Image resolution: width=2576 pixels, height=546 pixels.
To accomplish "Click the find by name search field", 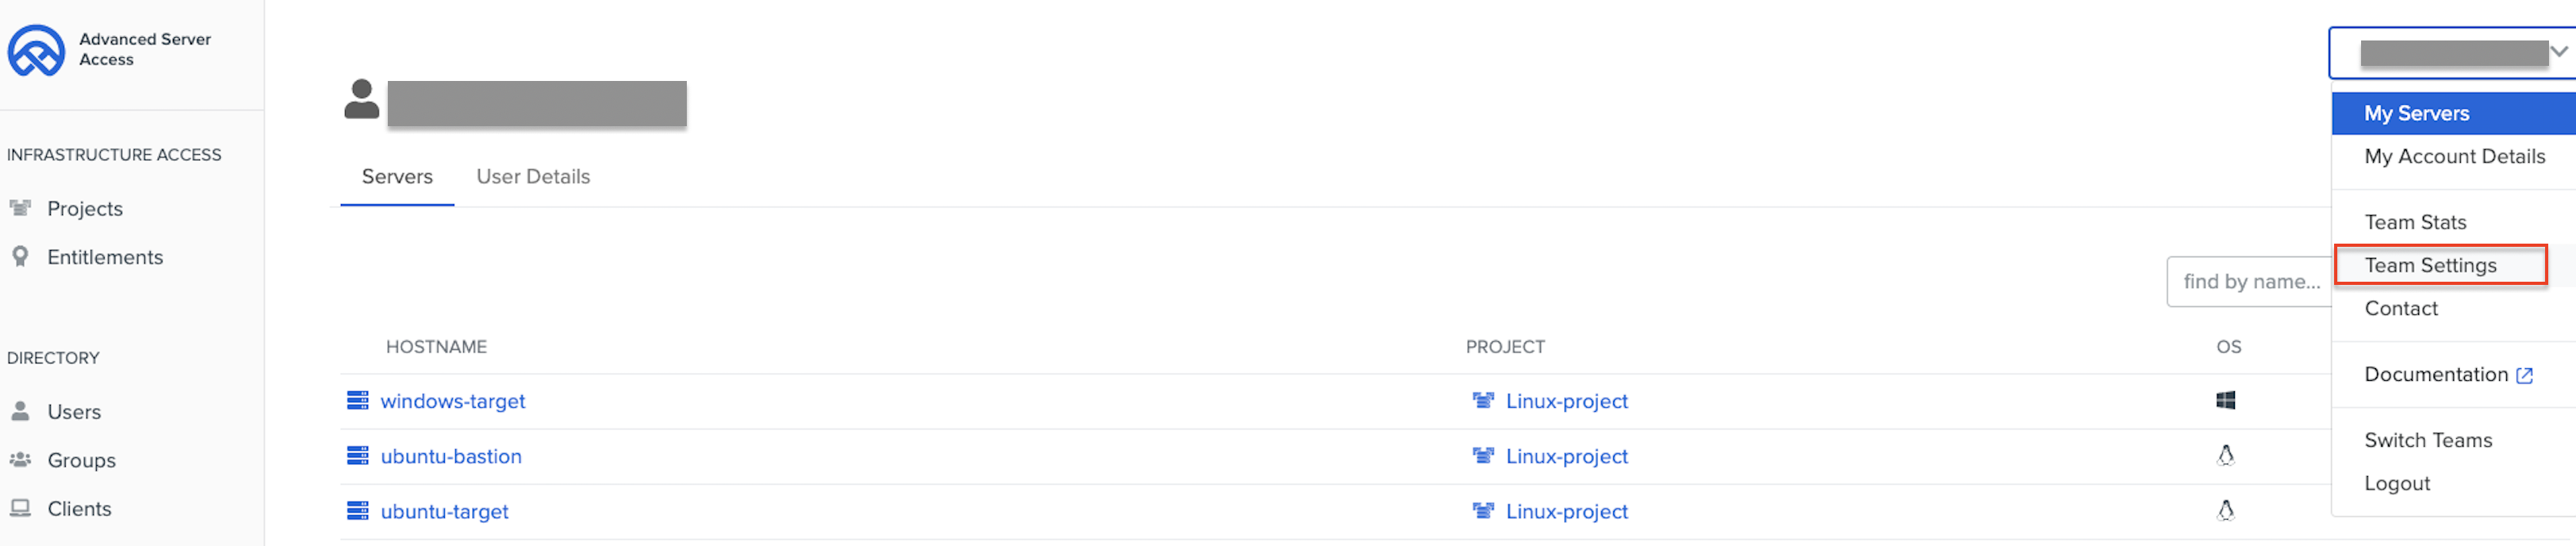I will tap(2250, 282).
